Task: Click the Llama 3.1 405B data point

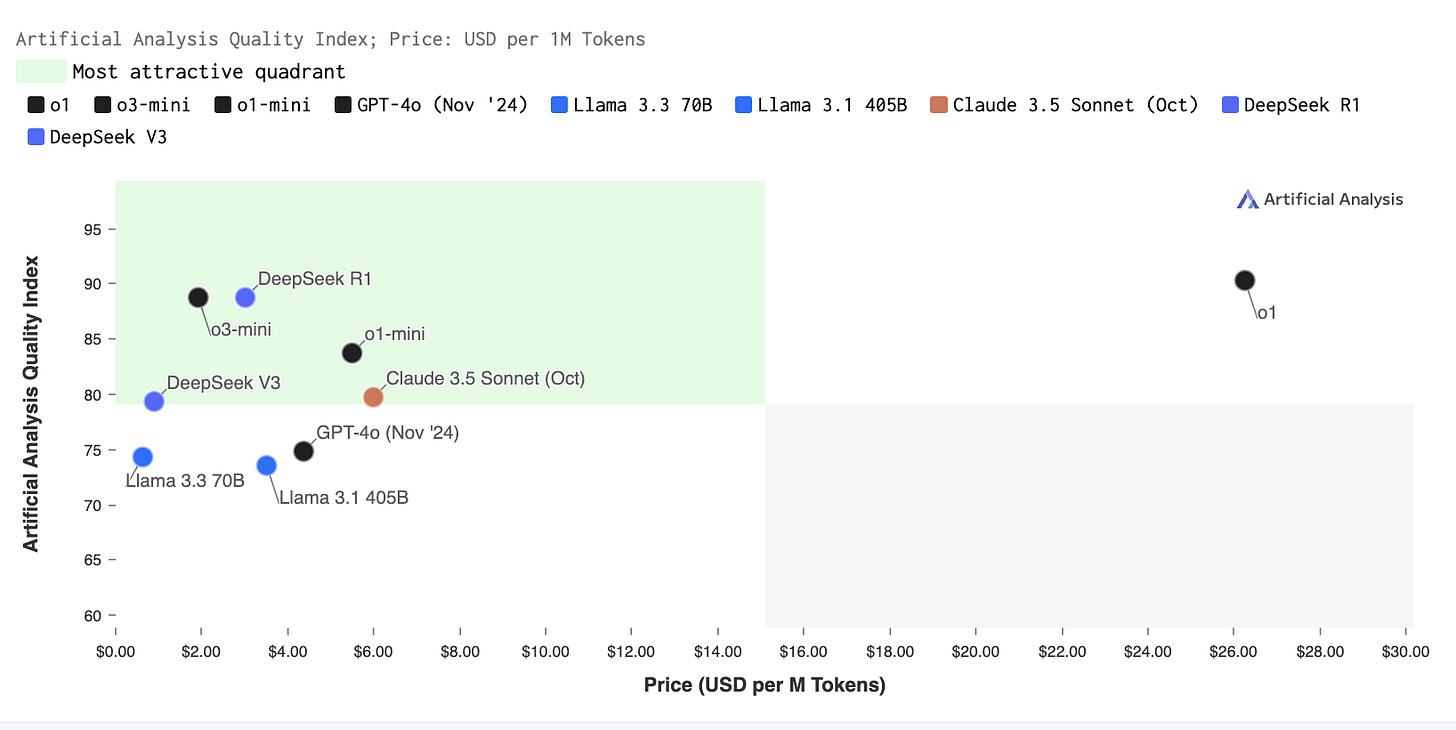Action: tap(266, 465)
